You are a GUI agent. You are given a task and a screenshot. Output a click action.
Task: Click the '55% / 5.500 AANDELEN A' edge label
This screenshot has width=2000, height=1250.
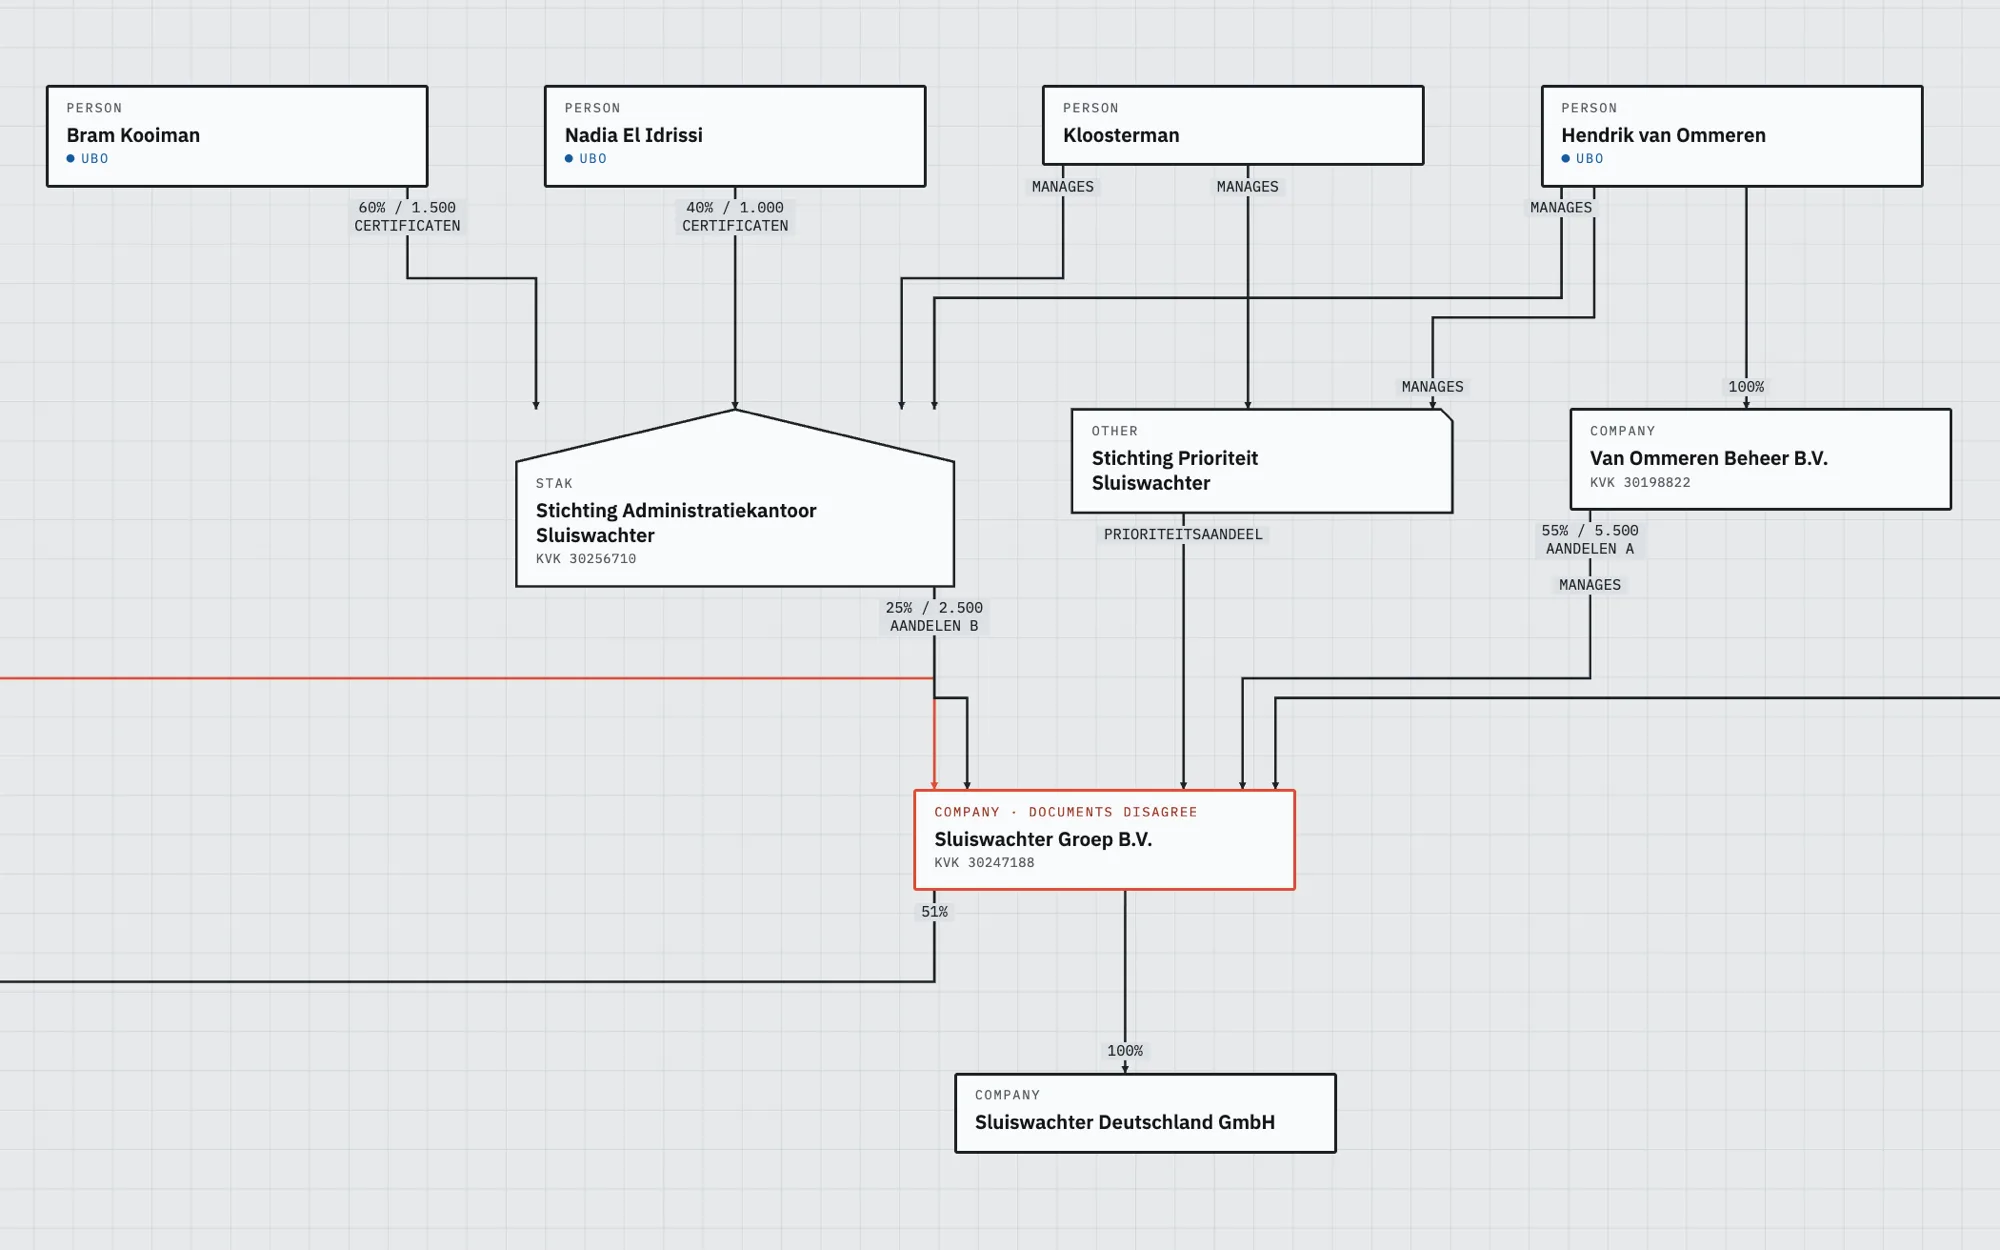tap(1590, 540)
